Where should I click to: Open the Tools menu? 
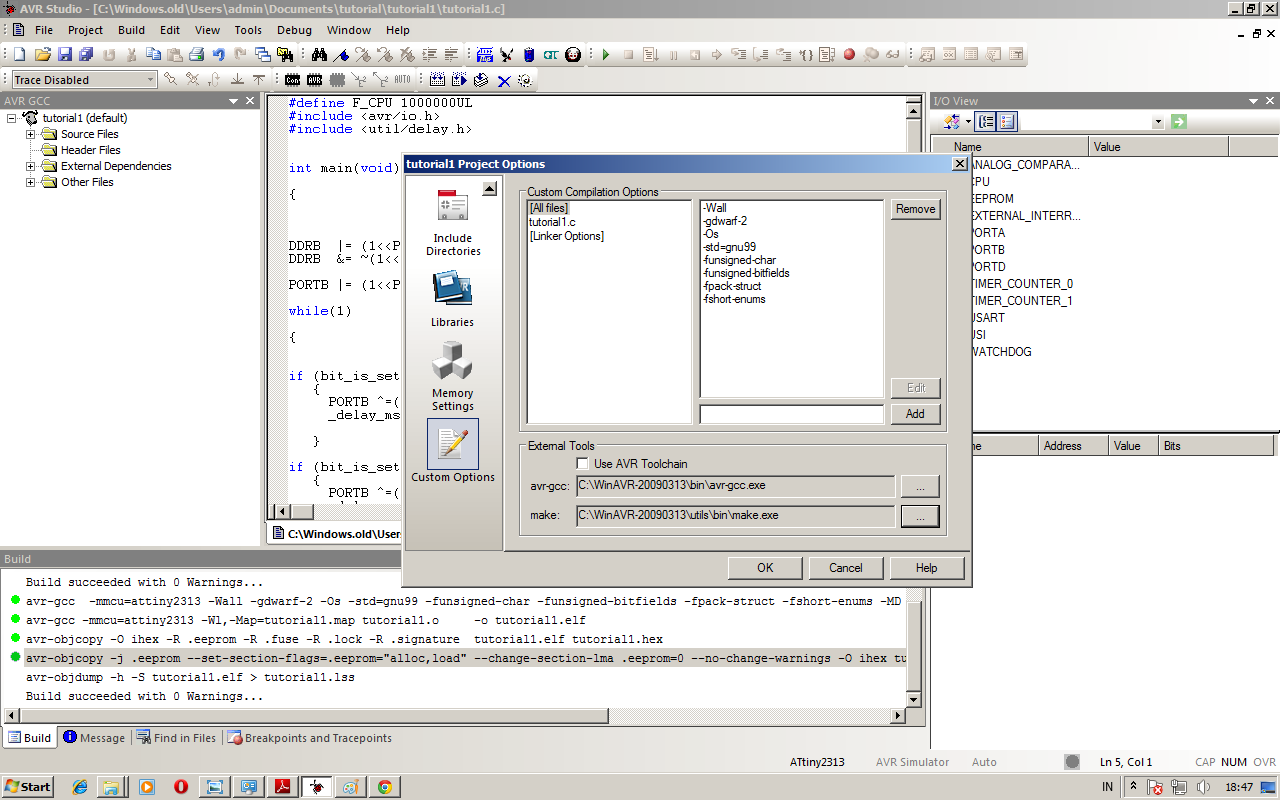pos(248,30)
